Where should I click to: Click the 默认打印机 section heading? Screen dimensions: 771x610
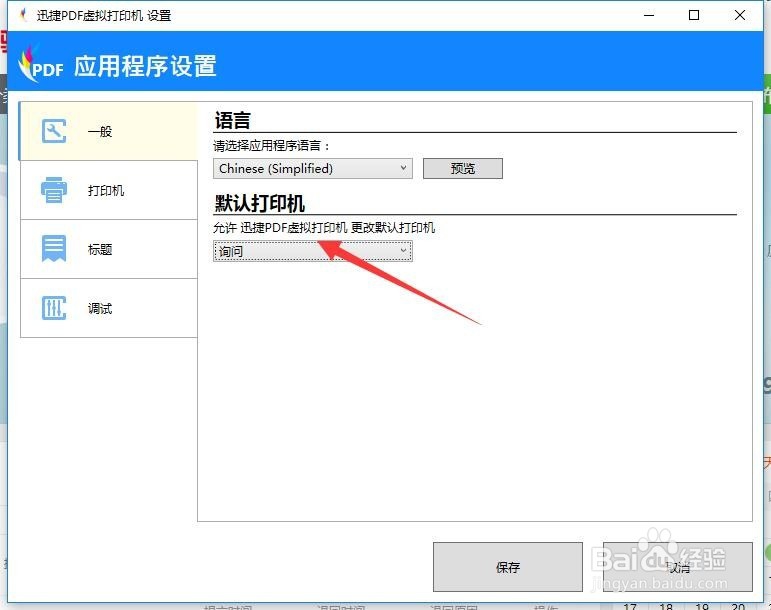[x=260, y=203]
